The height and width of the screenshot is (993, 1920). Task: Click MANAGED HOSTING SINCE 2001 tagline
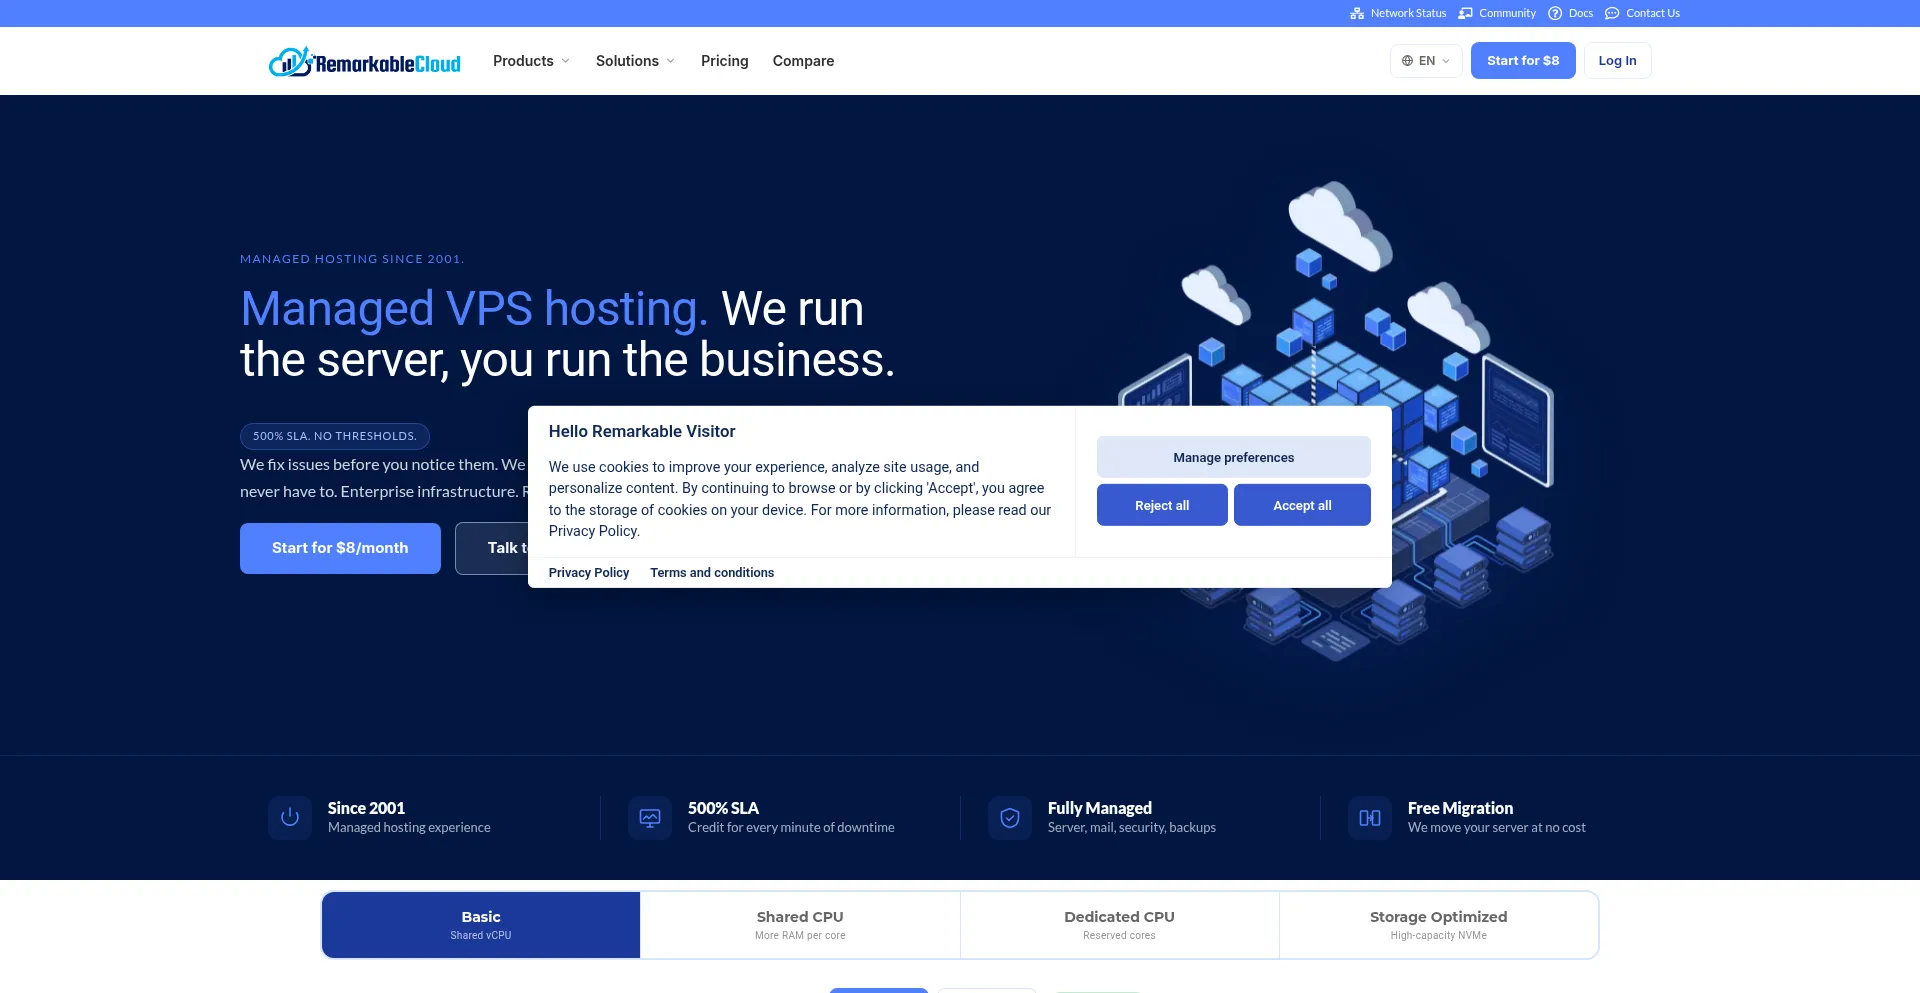point(352,259)
